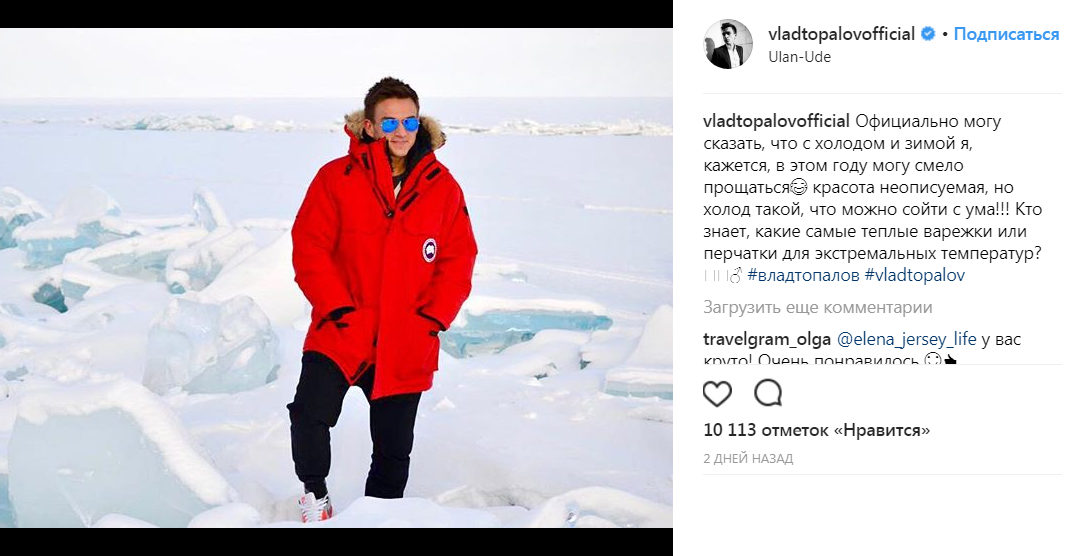Click the 2 ДНЕЙ НАЗАД timestamp
This screenshot has height=556, width=1067.
coord(749,459)
